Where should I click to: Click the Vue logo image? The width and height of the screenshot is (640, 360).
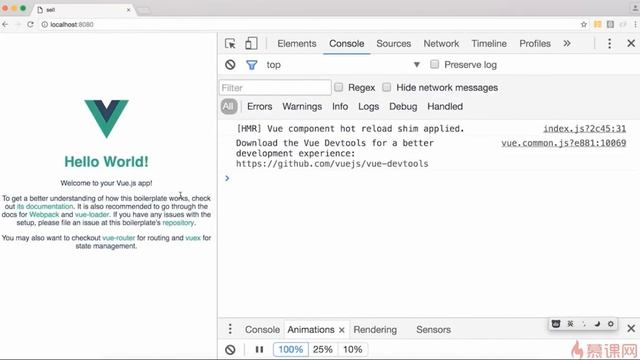(107, 119)
